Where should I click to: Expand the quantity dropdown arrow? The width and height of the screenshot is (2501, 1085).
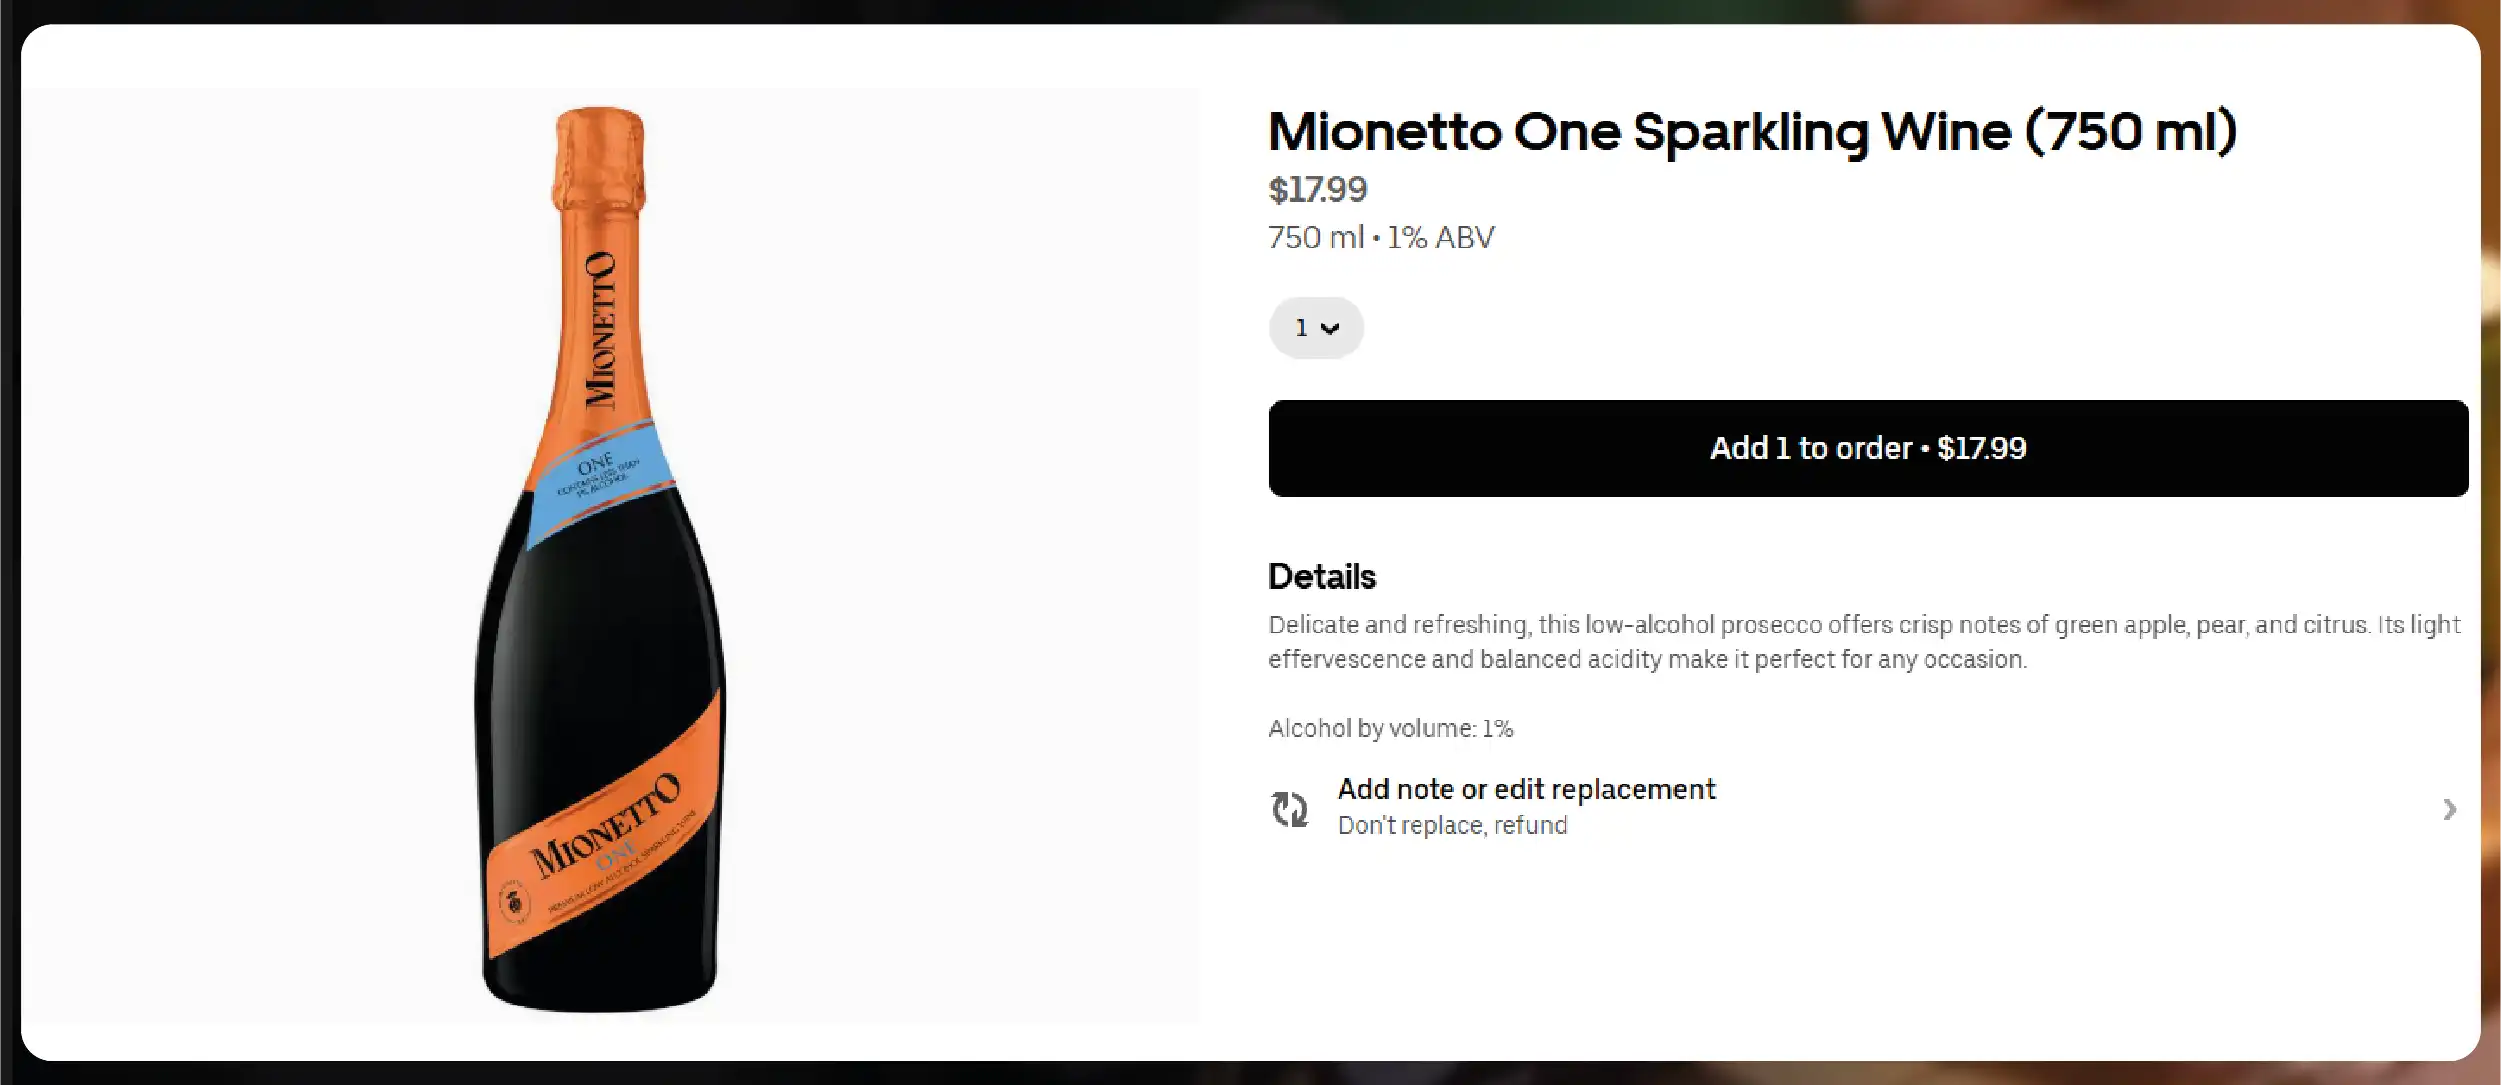(1330, 328)
